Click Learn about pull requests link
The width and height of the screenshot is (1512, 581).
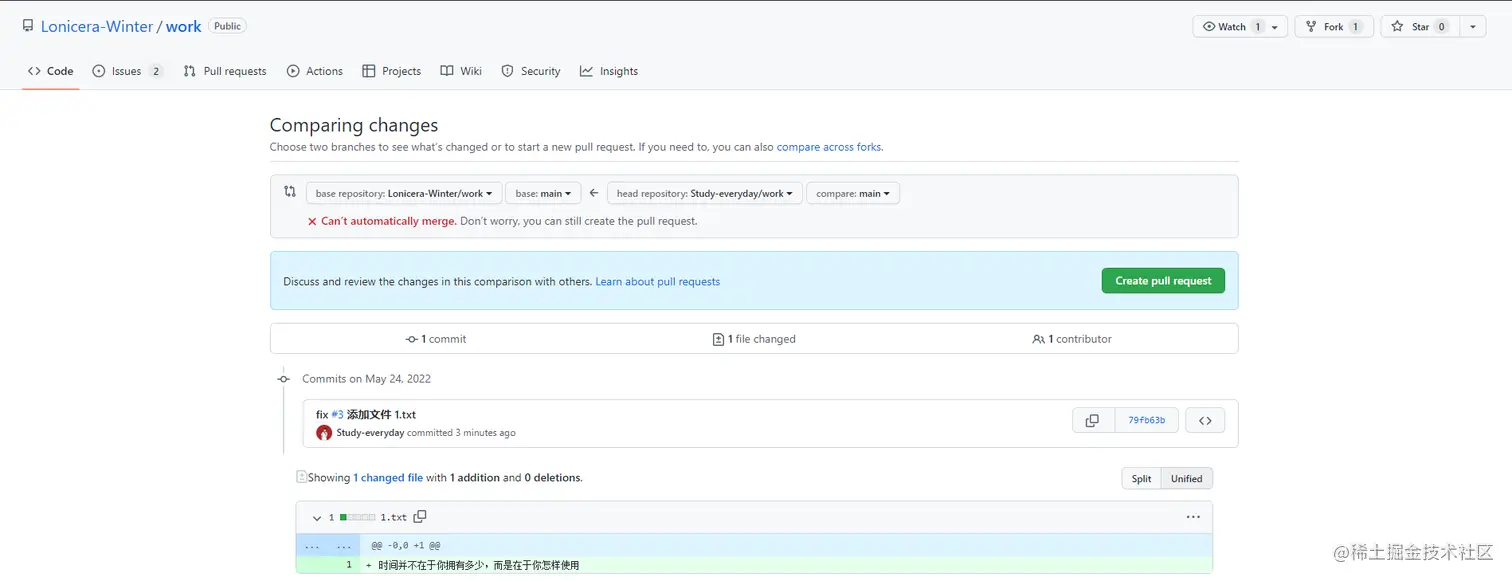coord(658,282)
